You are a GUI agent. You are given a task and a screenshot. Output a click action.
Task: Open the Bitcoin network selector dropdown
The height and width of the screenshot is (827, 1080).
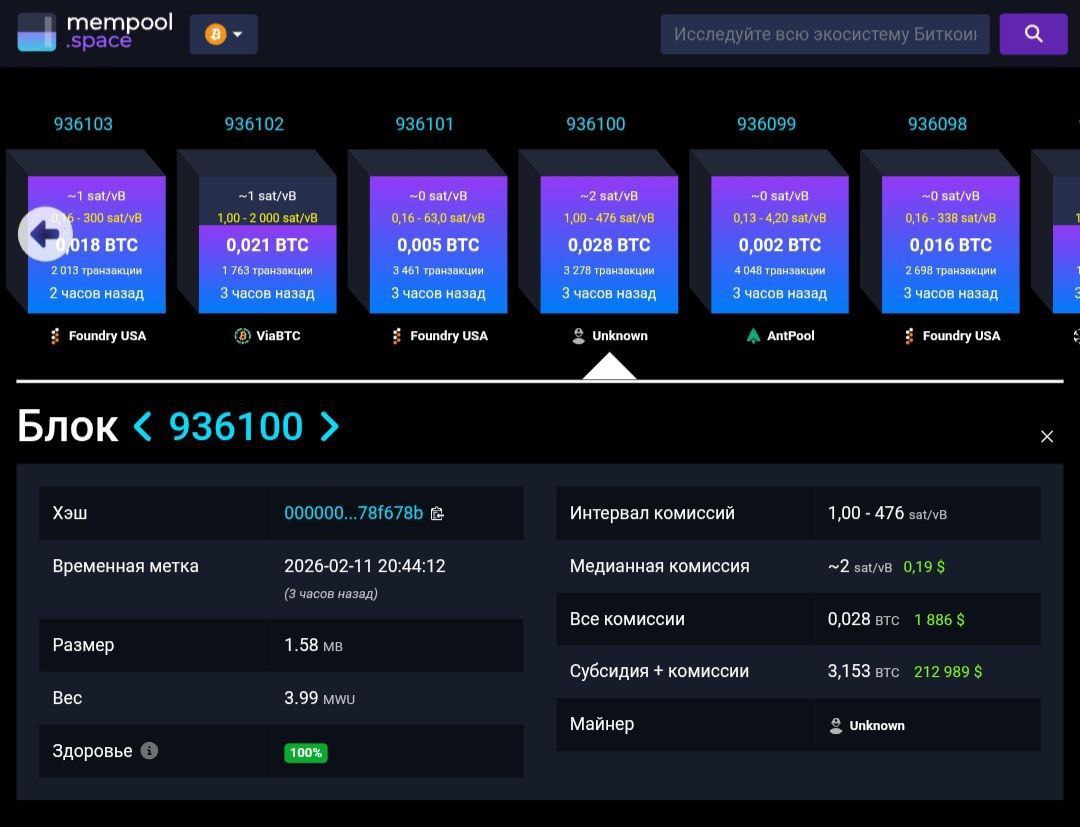224,34
